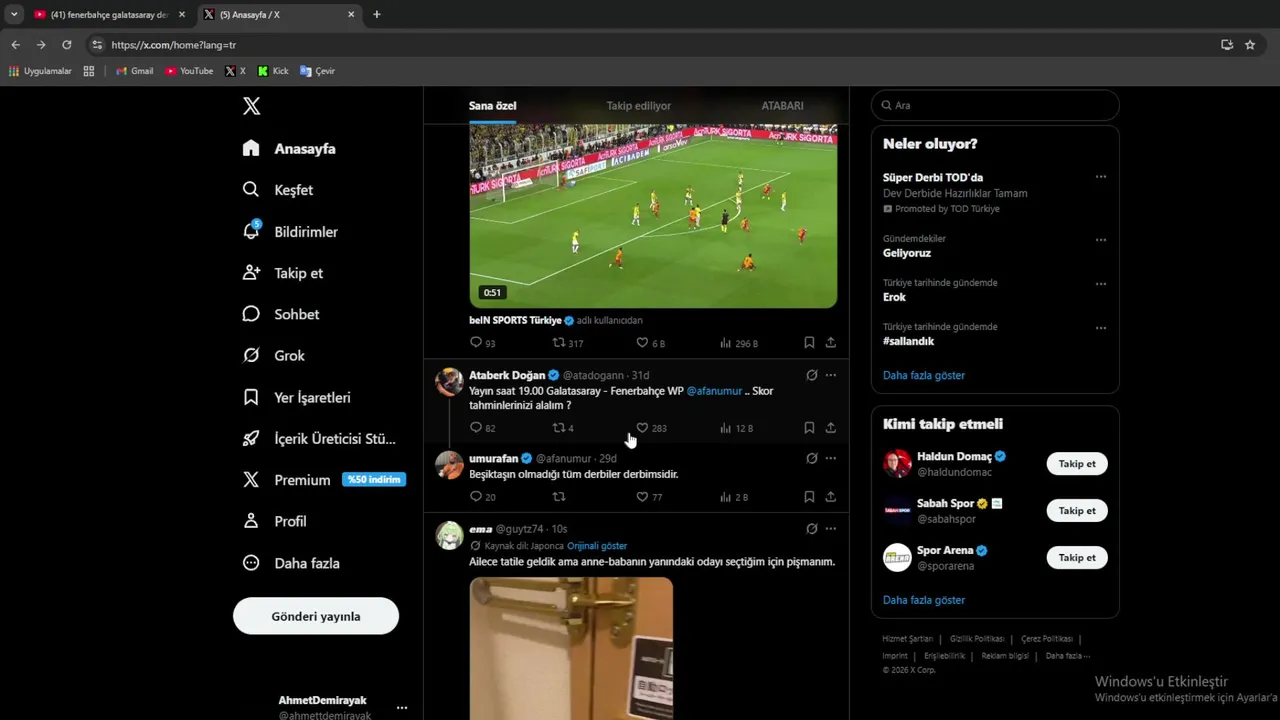Share umurafan post
The image size is (1280, 720).
[x=830, y=497]
